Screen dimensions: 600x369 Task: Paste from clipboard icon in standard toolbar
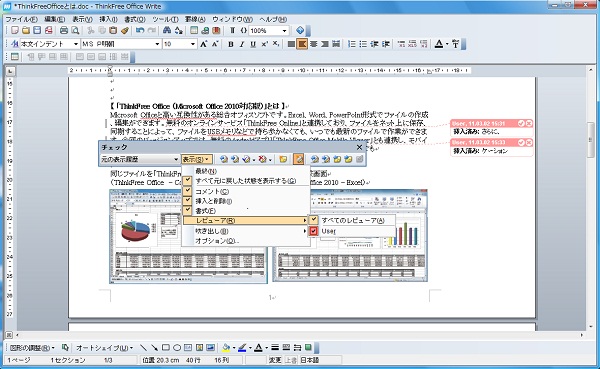(113, 30)
